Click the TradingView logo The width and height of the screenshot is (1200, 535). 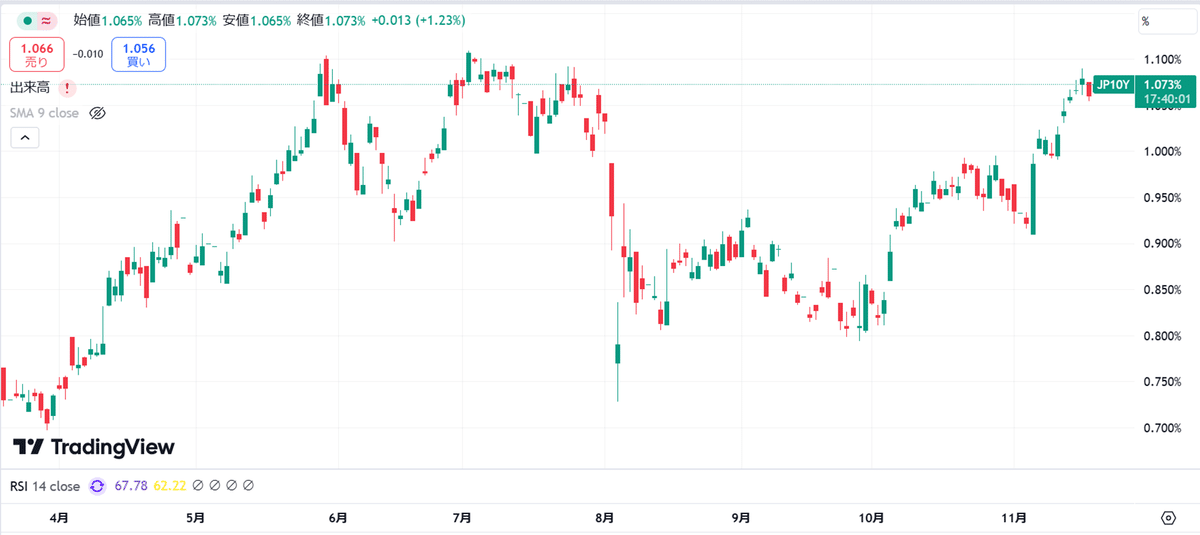pos(93,447)
